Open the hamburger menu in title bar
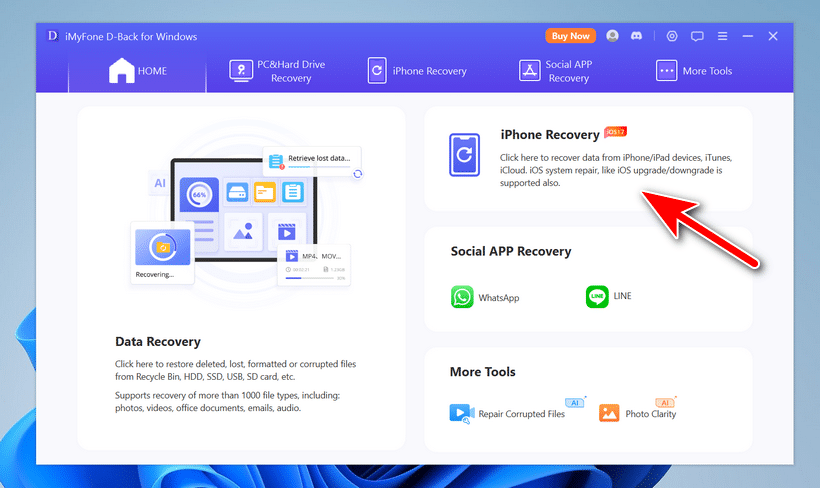820x488 pixels. [x=722, y=36]
